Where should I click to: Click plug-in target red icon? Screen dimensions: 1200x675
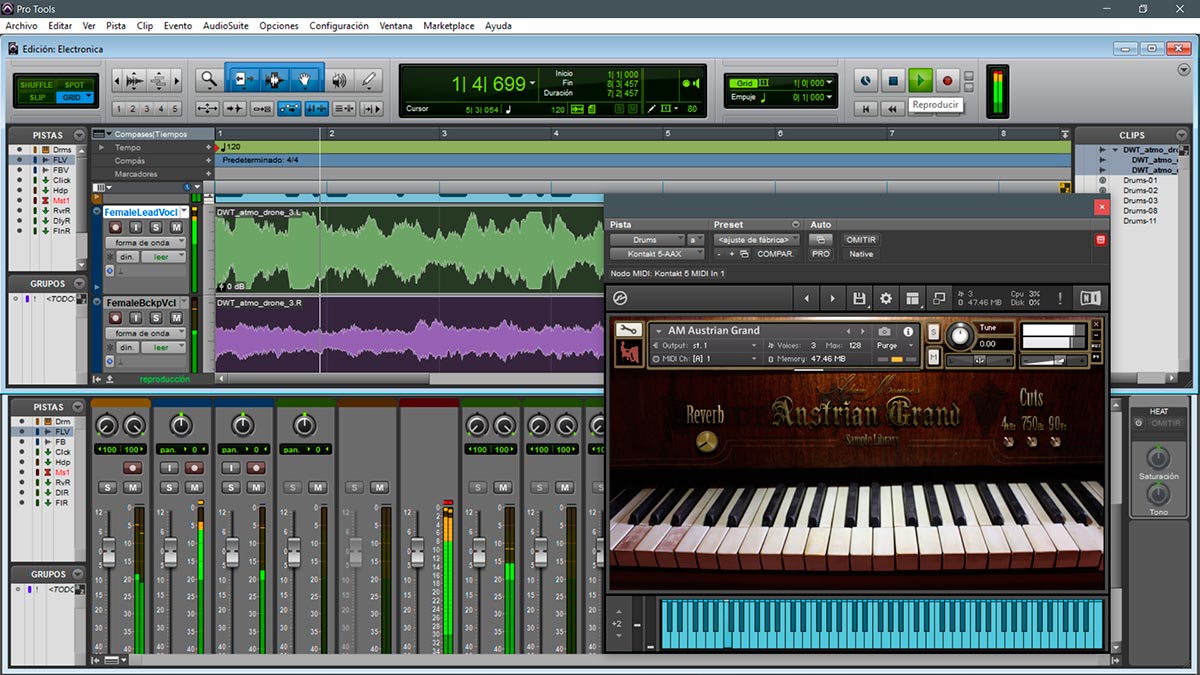coord(1100,240)
